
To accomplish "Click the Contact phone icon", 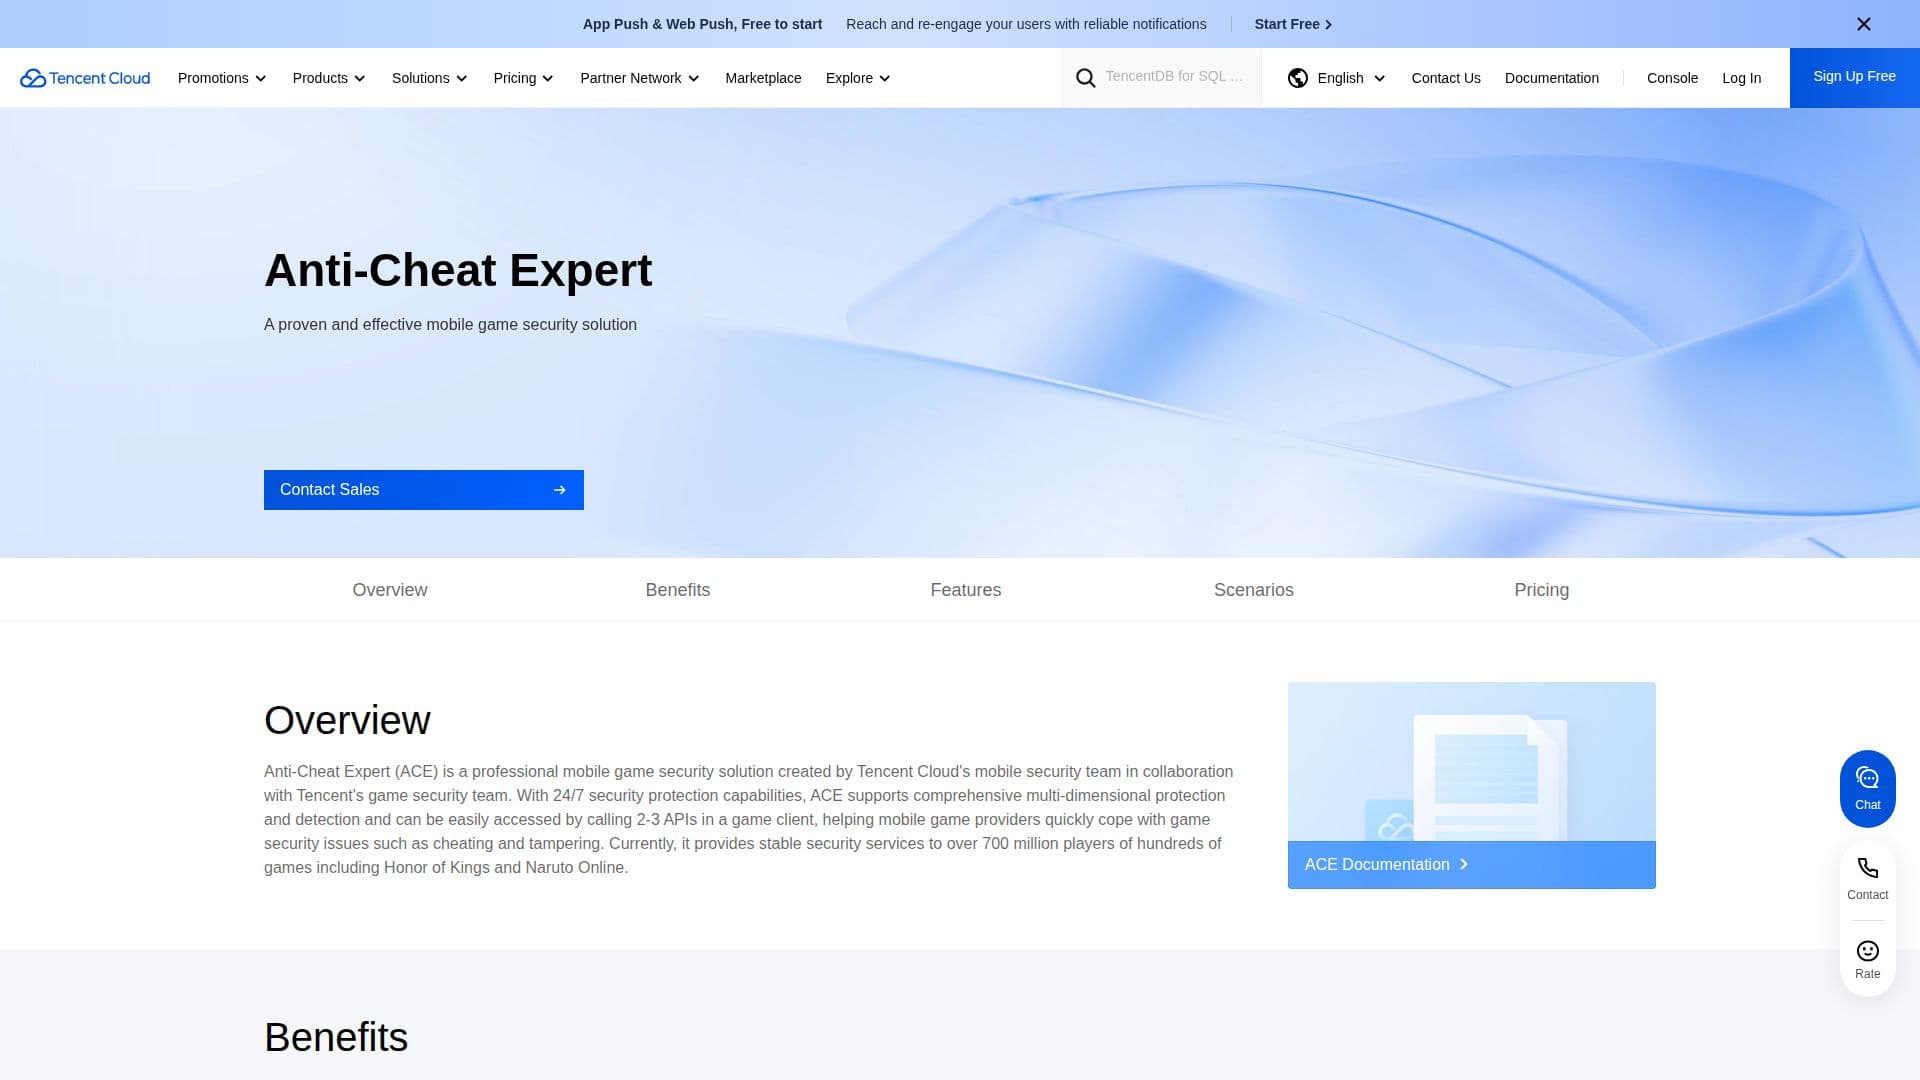I will tap(1867, 868).
